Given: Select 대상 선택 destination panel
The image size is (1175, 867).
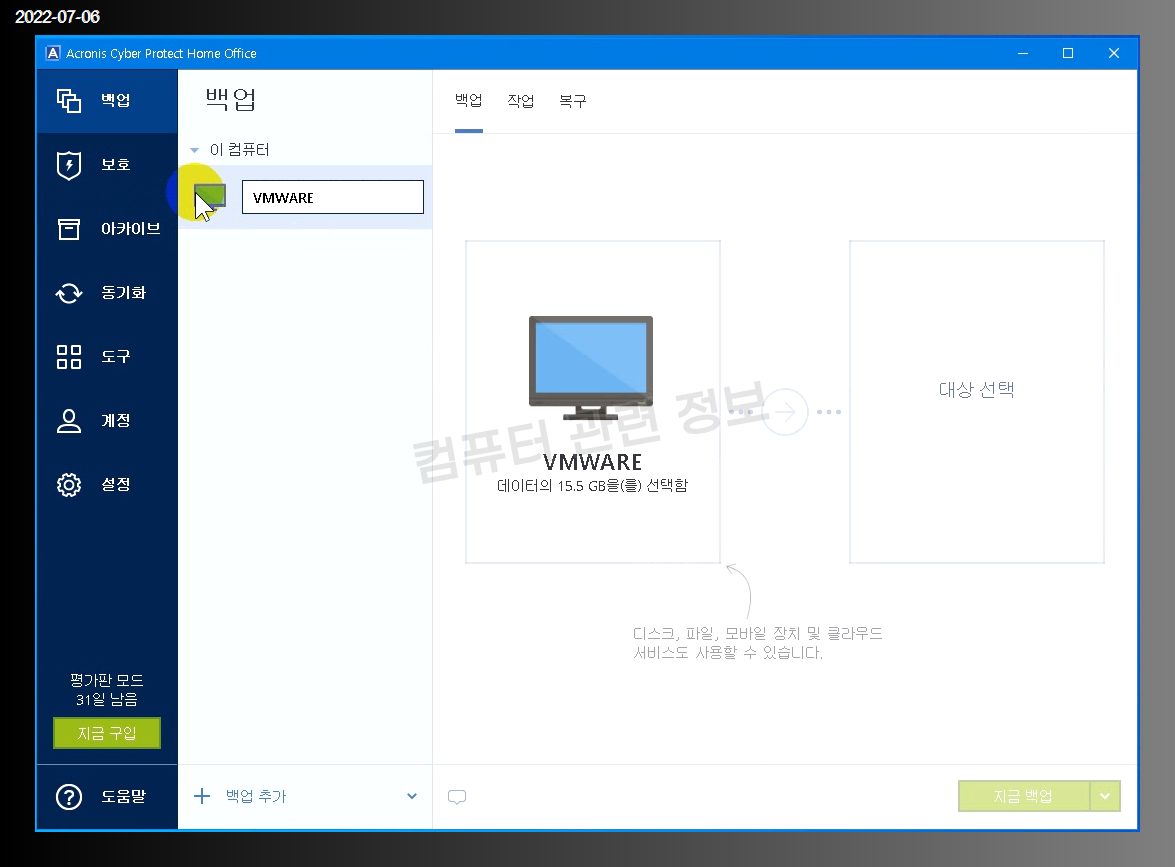Looking at the screenshot, I should (x=976, y=402).
